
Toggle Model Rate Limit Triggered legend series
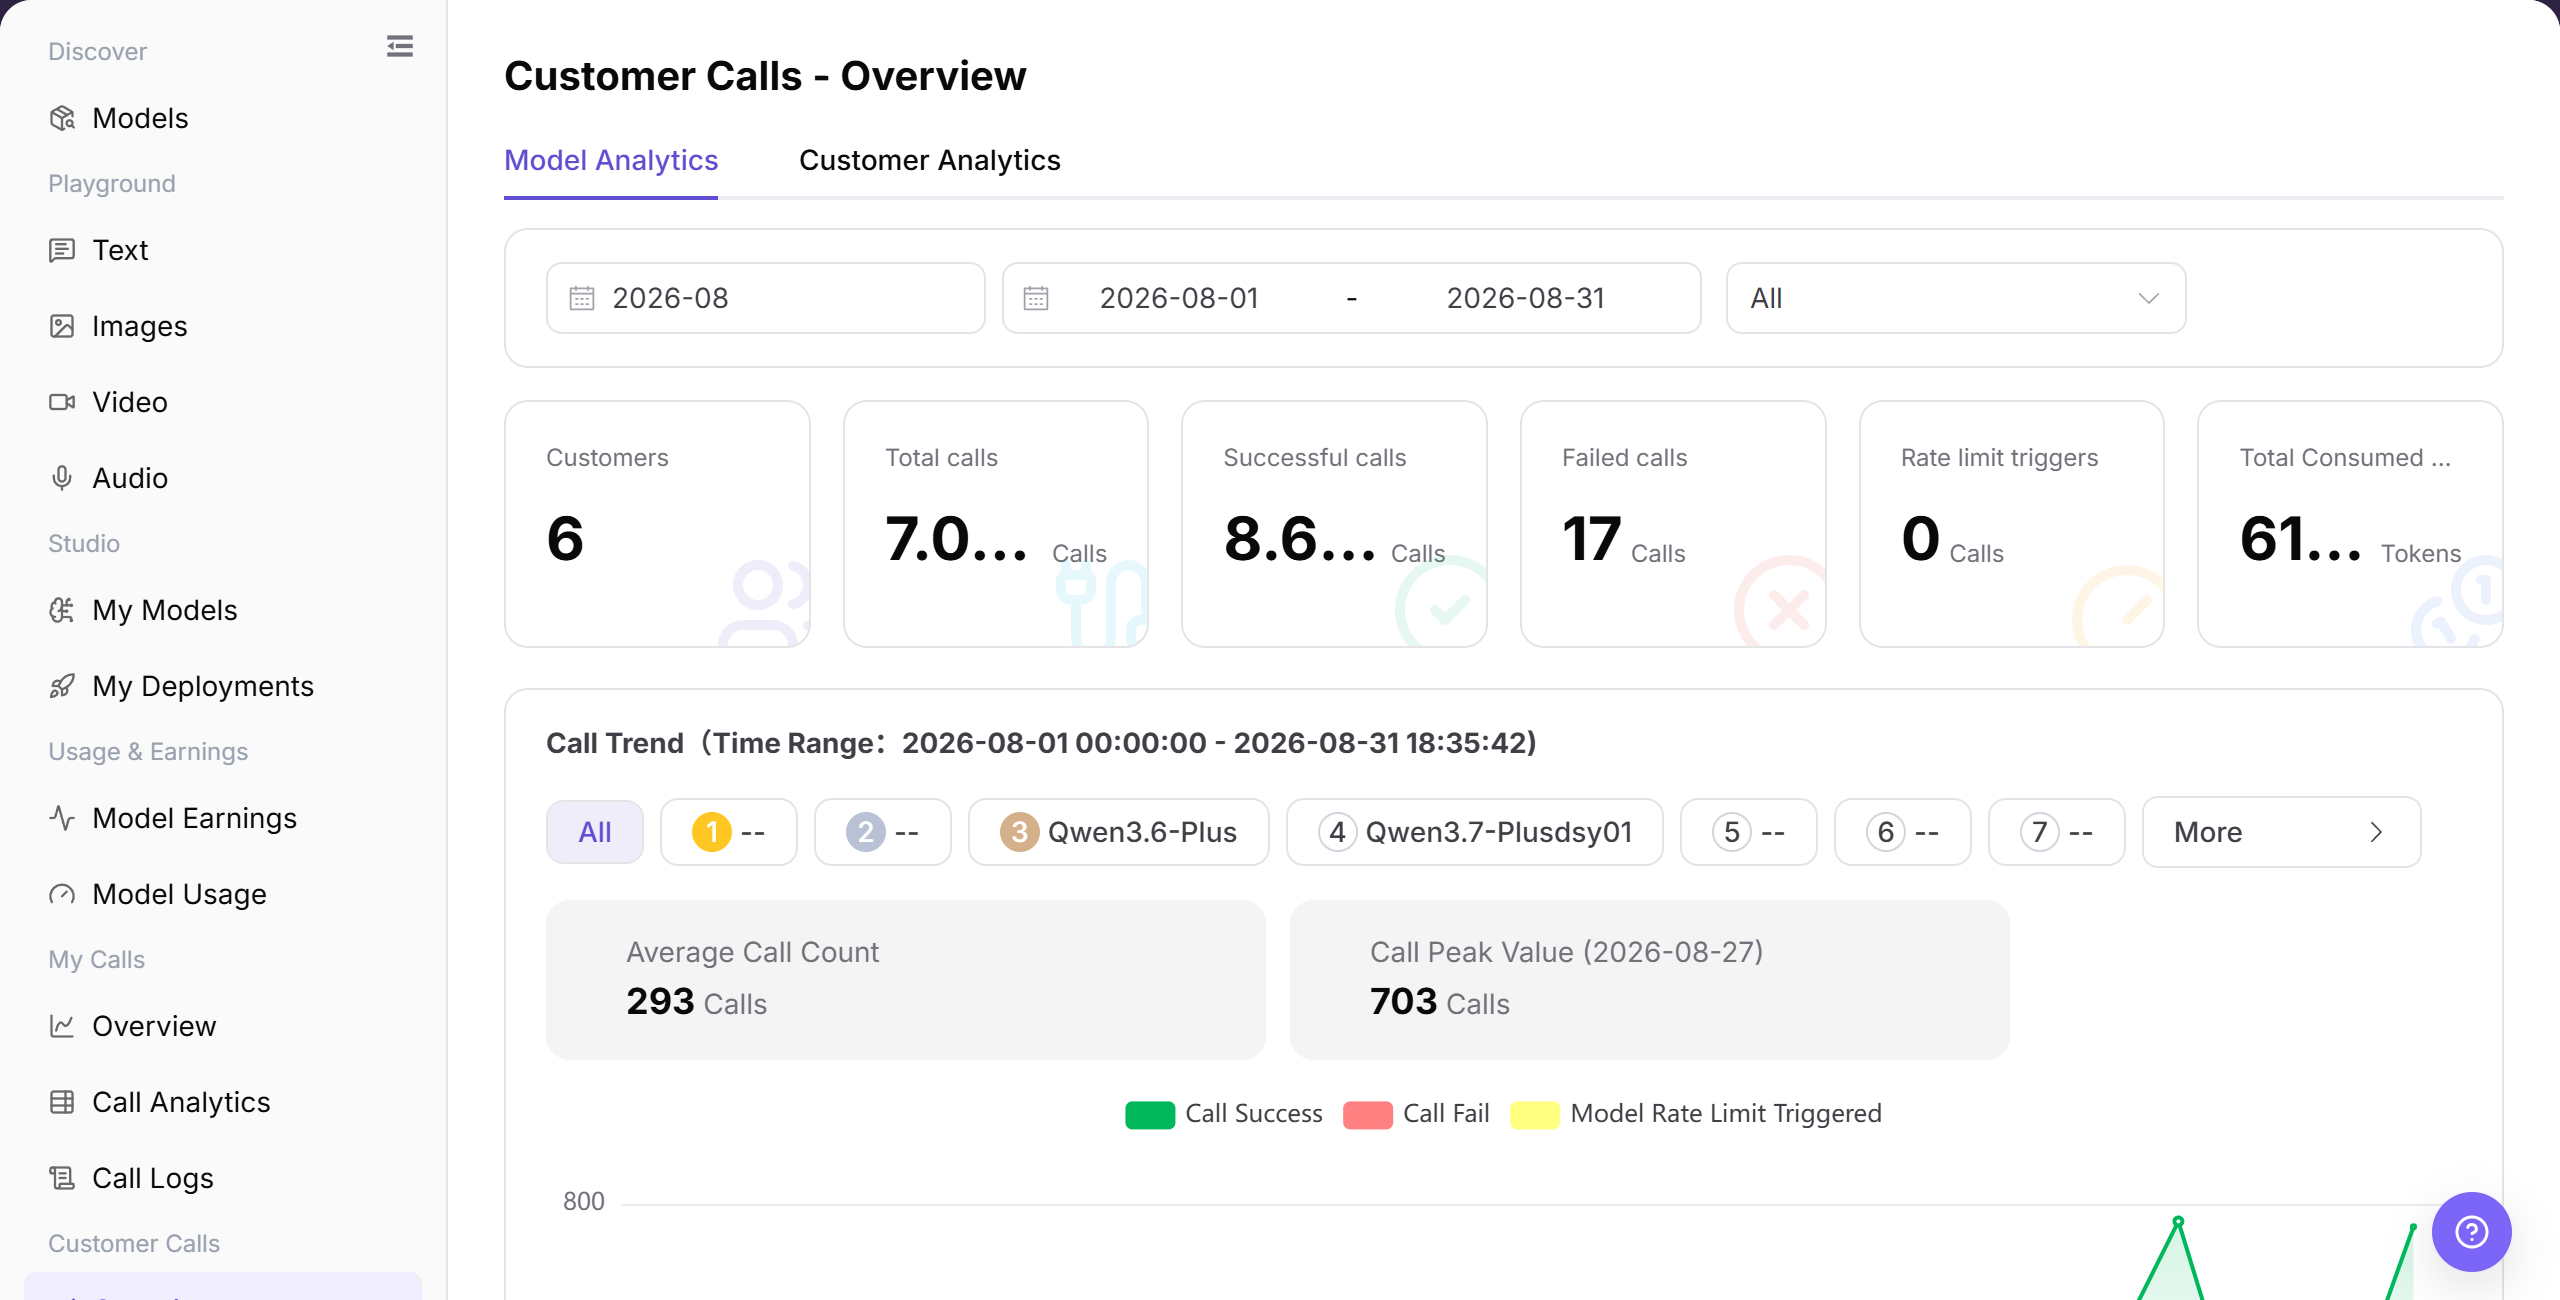coord(1696,1114)
